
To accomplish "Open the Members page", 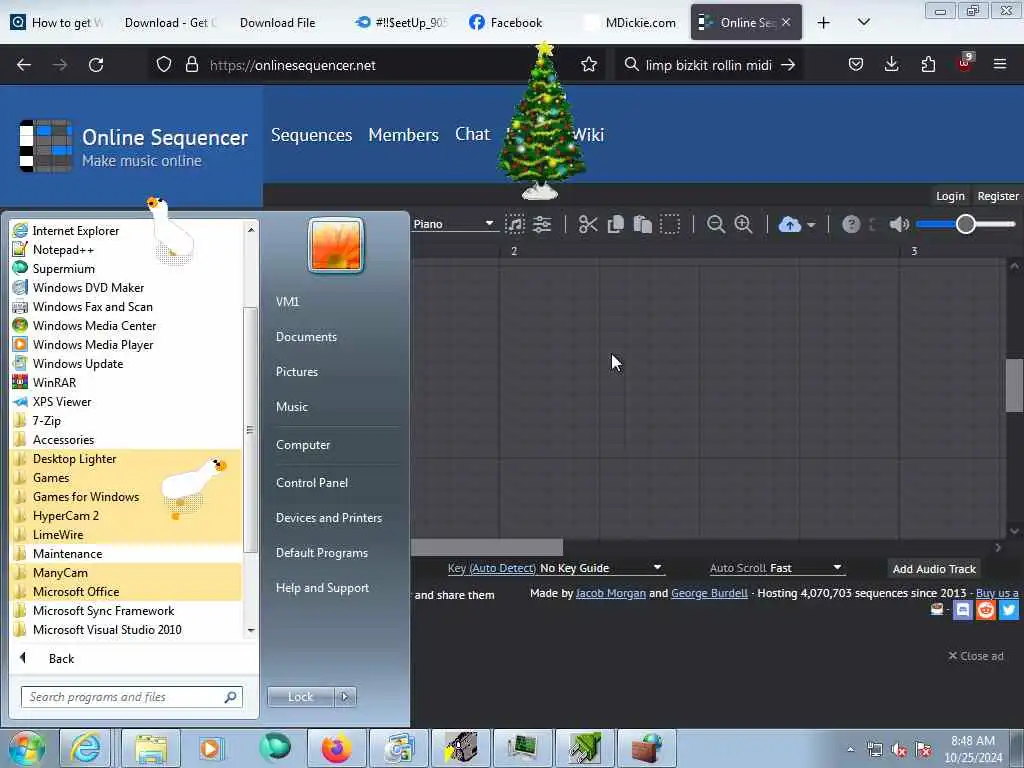I will (x=404, y=135).
